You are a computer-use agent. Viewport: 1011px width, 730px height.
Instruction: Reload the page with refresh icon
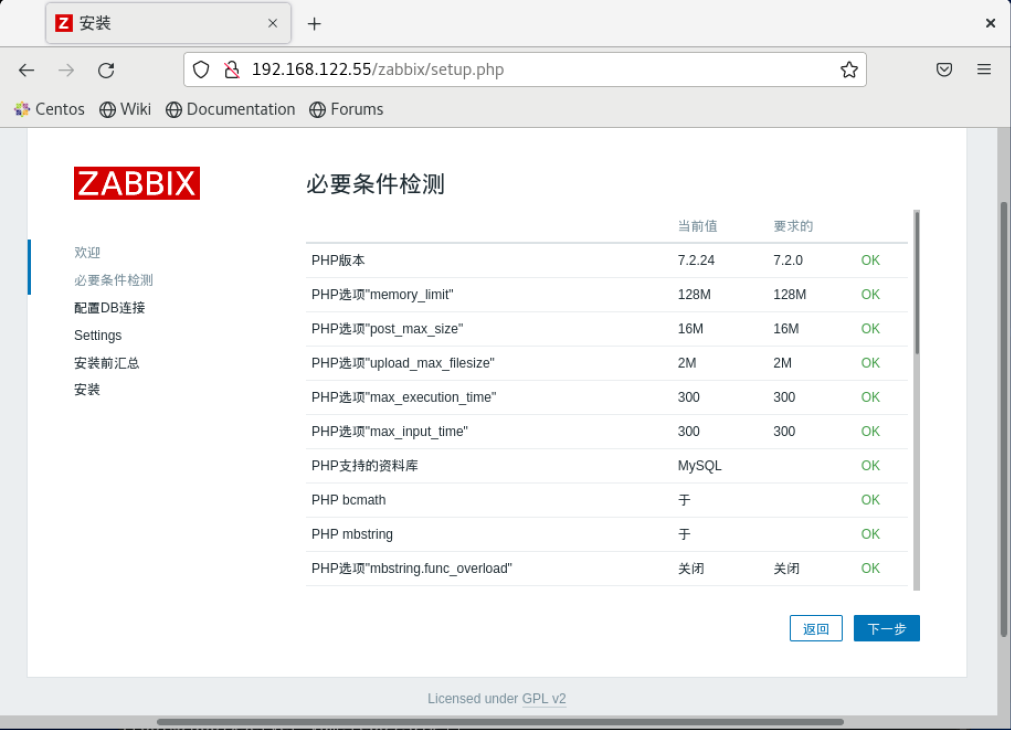[106, 70]
